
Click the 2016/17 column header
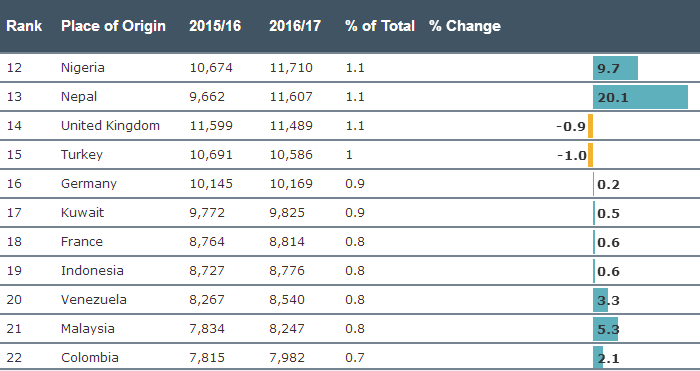295,26
